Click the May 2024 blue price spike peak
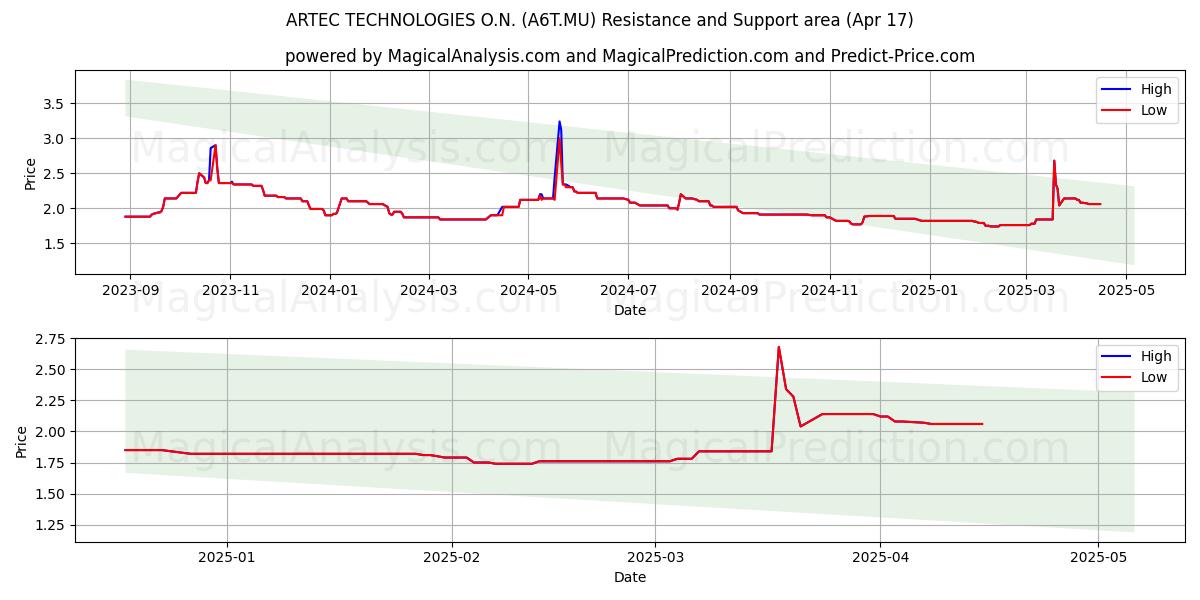Image resolution: width=1200 pixels, height=600 pixels. pos(559,122)
